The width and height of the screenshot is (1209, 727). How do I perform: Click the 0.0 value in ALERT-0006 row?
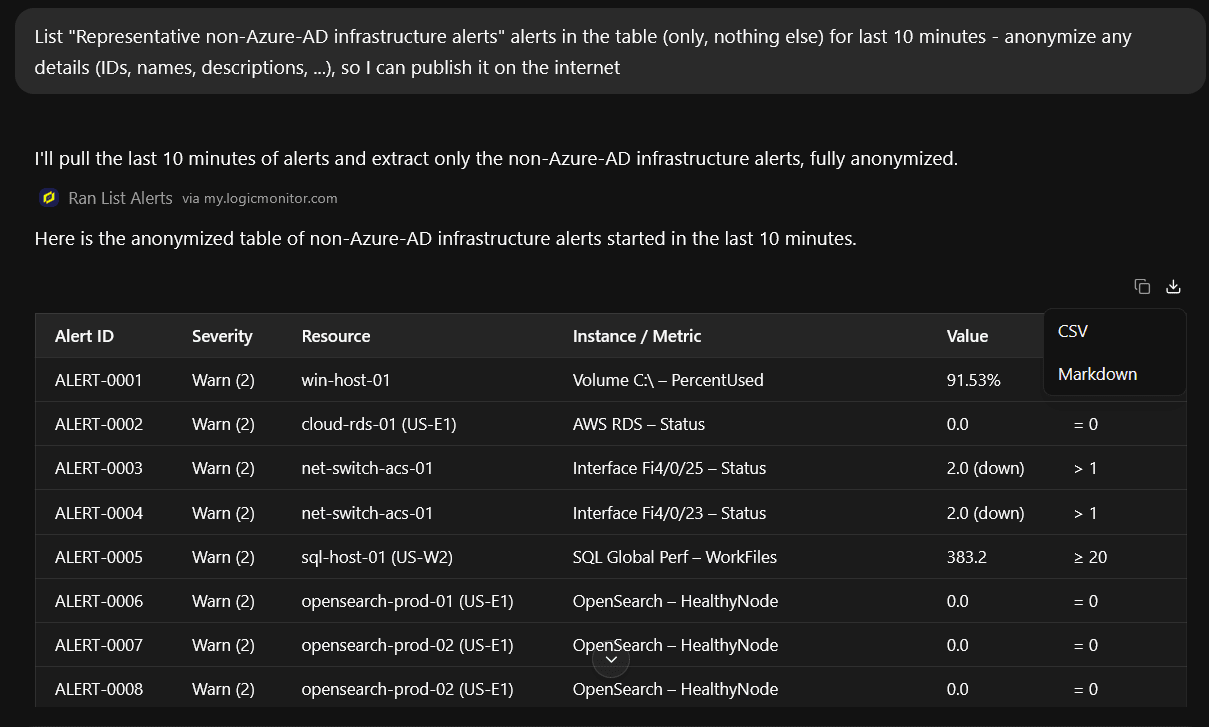[957, 601]
